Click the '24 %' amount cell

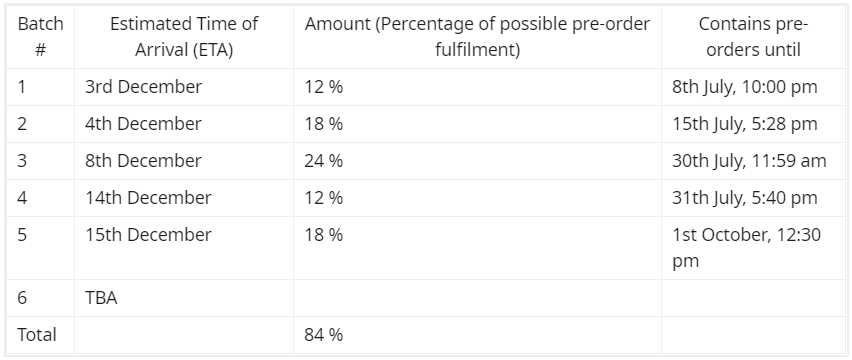pos(477,161)
